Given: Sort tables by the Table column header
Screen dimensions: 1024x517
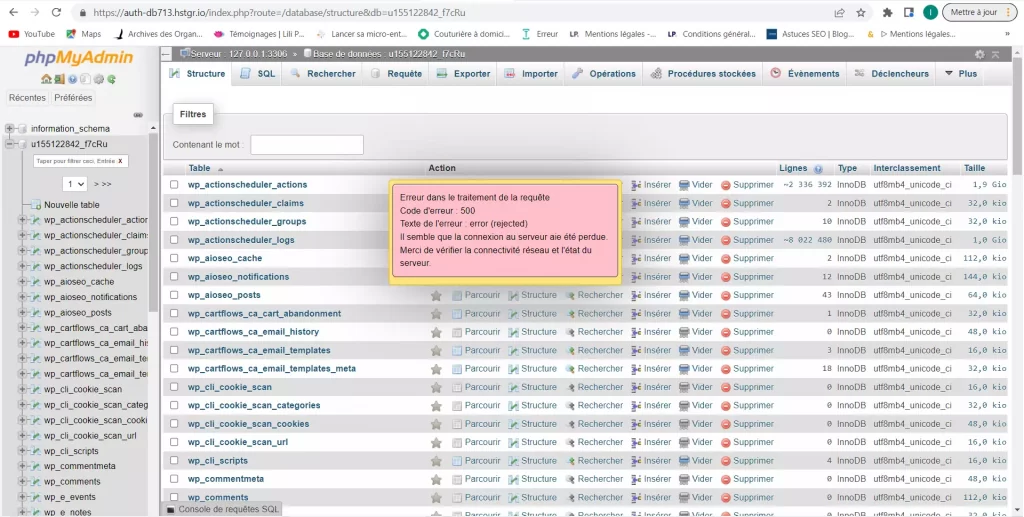Looking at the screenshot, I should click(199, 168).
